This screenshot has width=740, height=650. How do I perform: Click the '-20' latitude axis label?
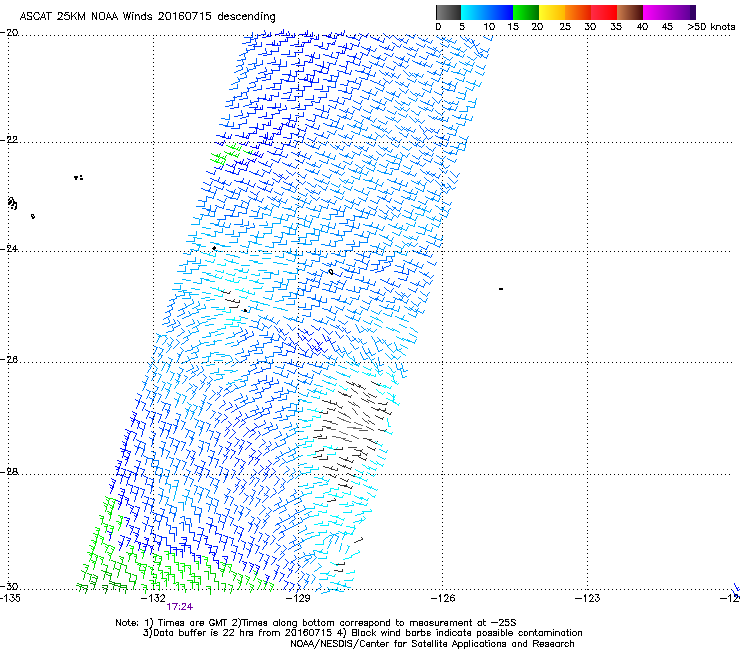point(9,33)
